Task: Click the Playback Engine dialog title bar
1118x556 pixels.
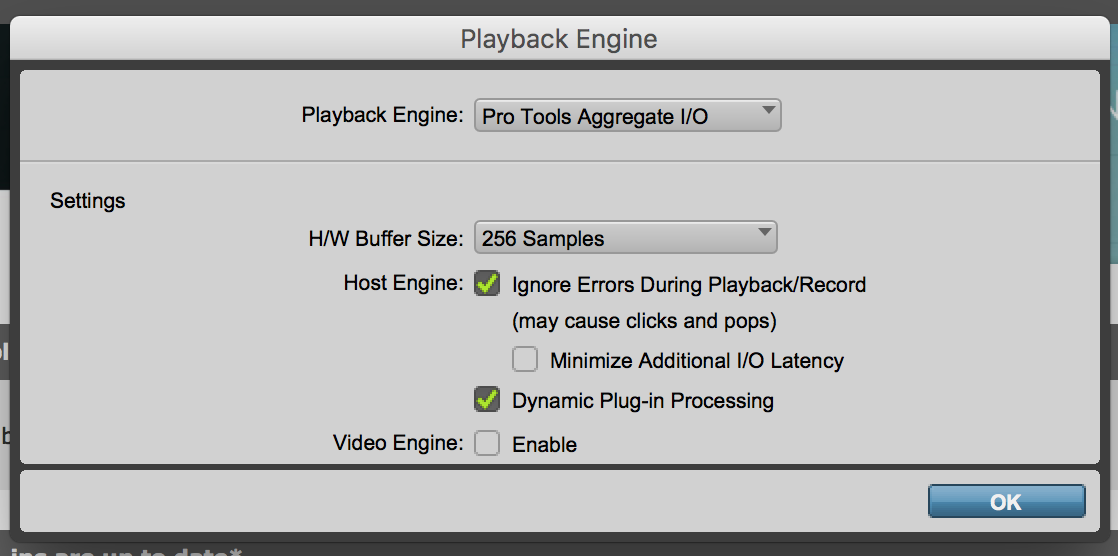Action: coord(558,40)
